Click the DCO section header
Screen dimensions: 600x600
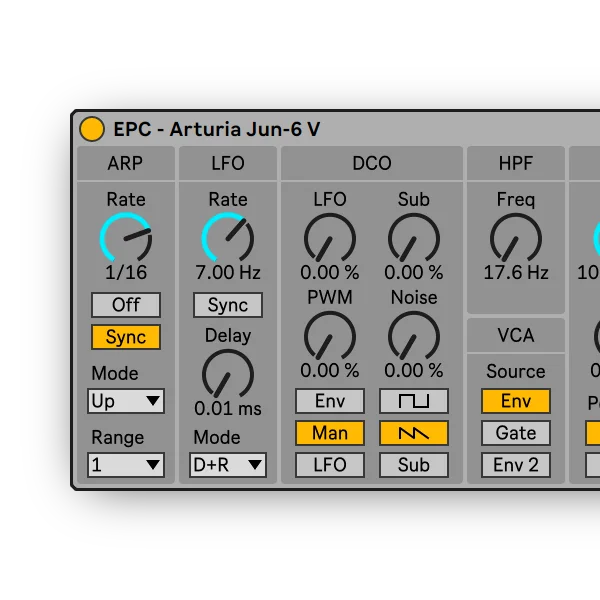click(372, 163)
